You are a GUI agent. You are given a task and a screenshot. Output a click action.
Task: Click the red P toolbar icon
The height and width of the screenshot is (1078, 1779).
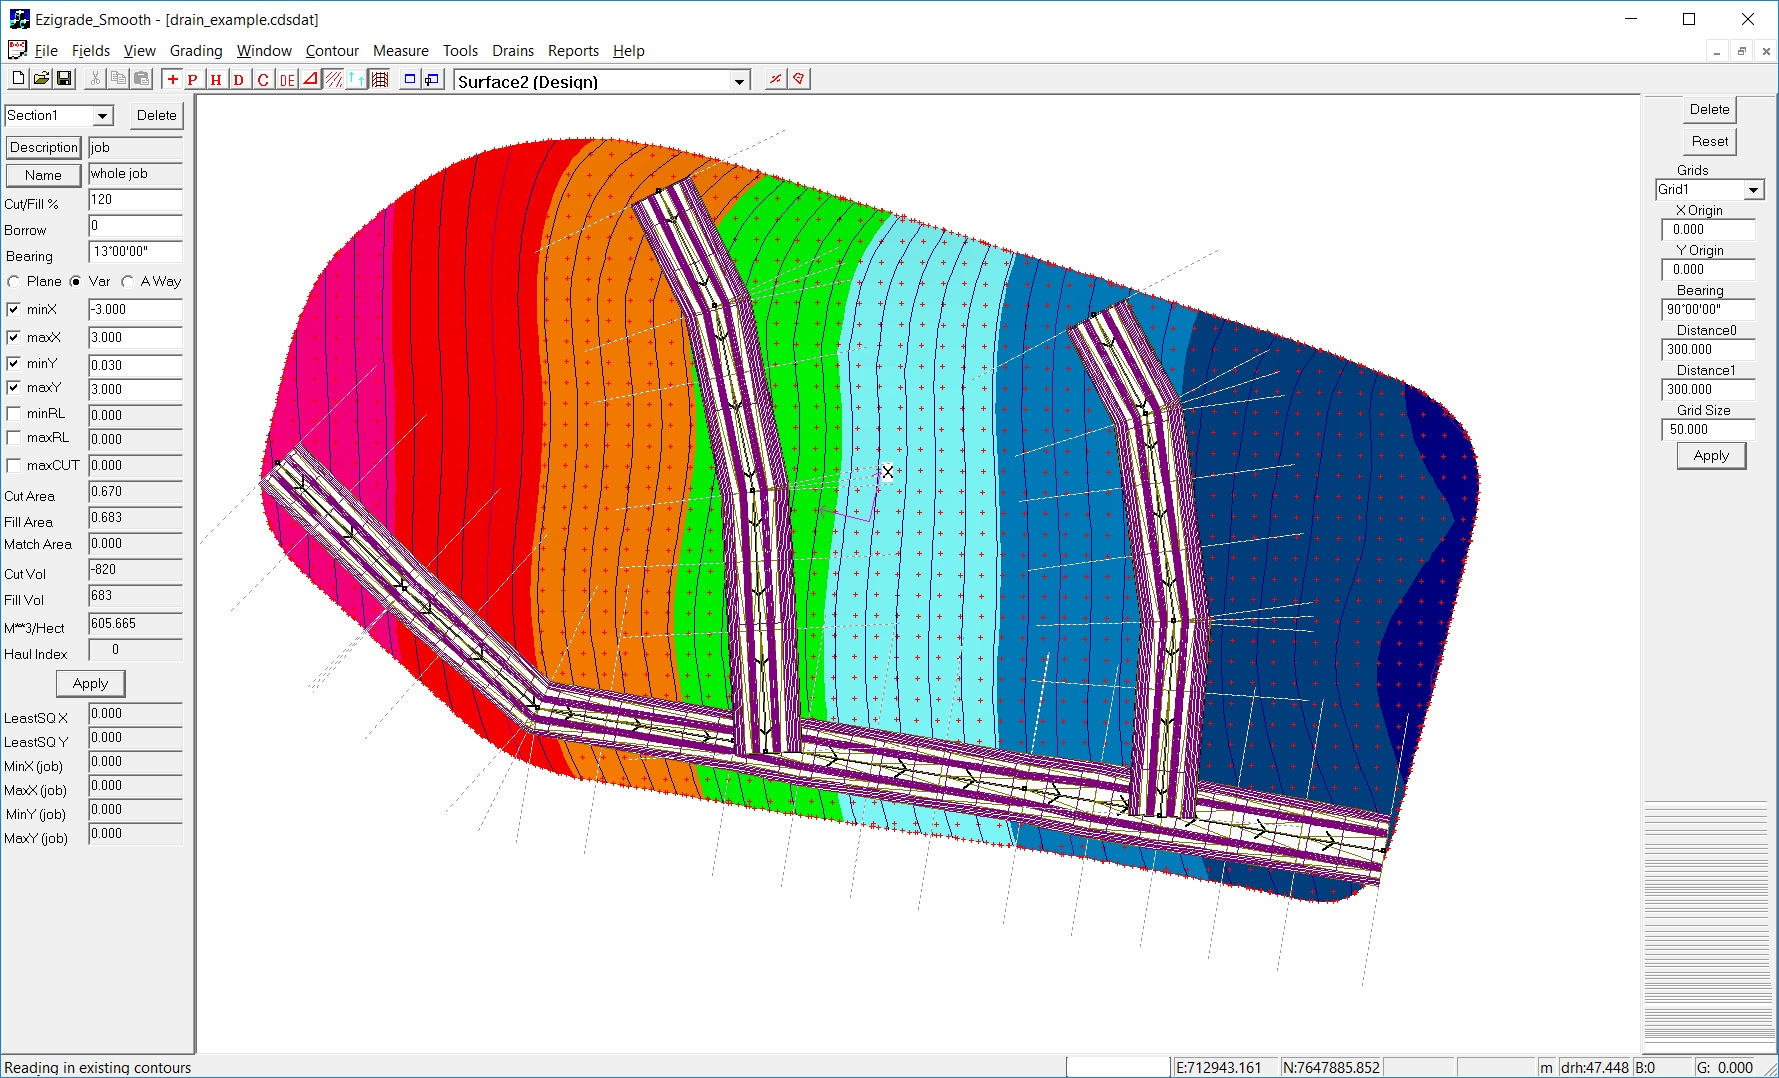pos(193,79)
